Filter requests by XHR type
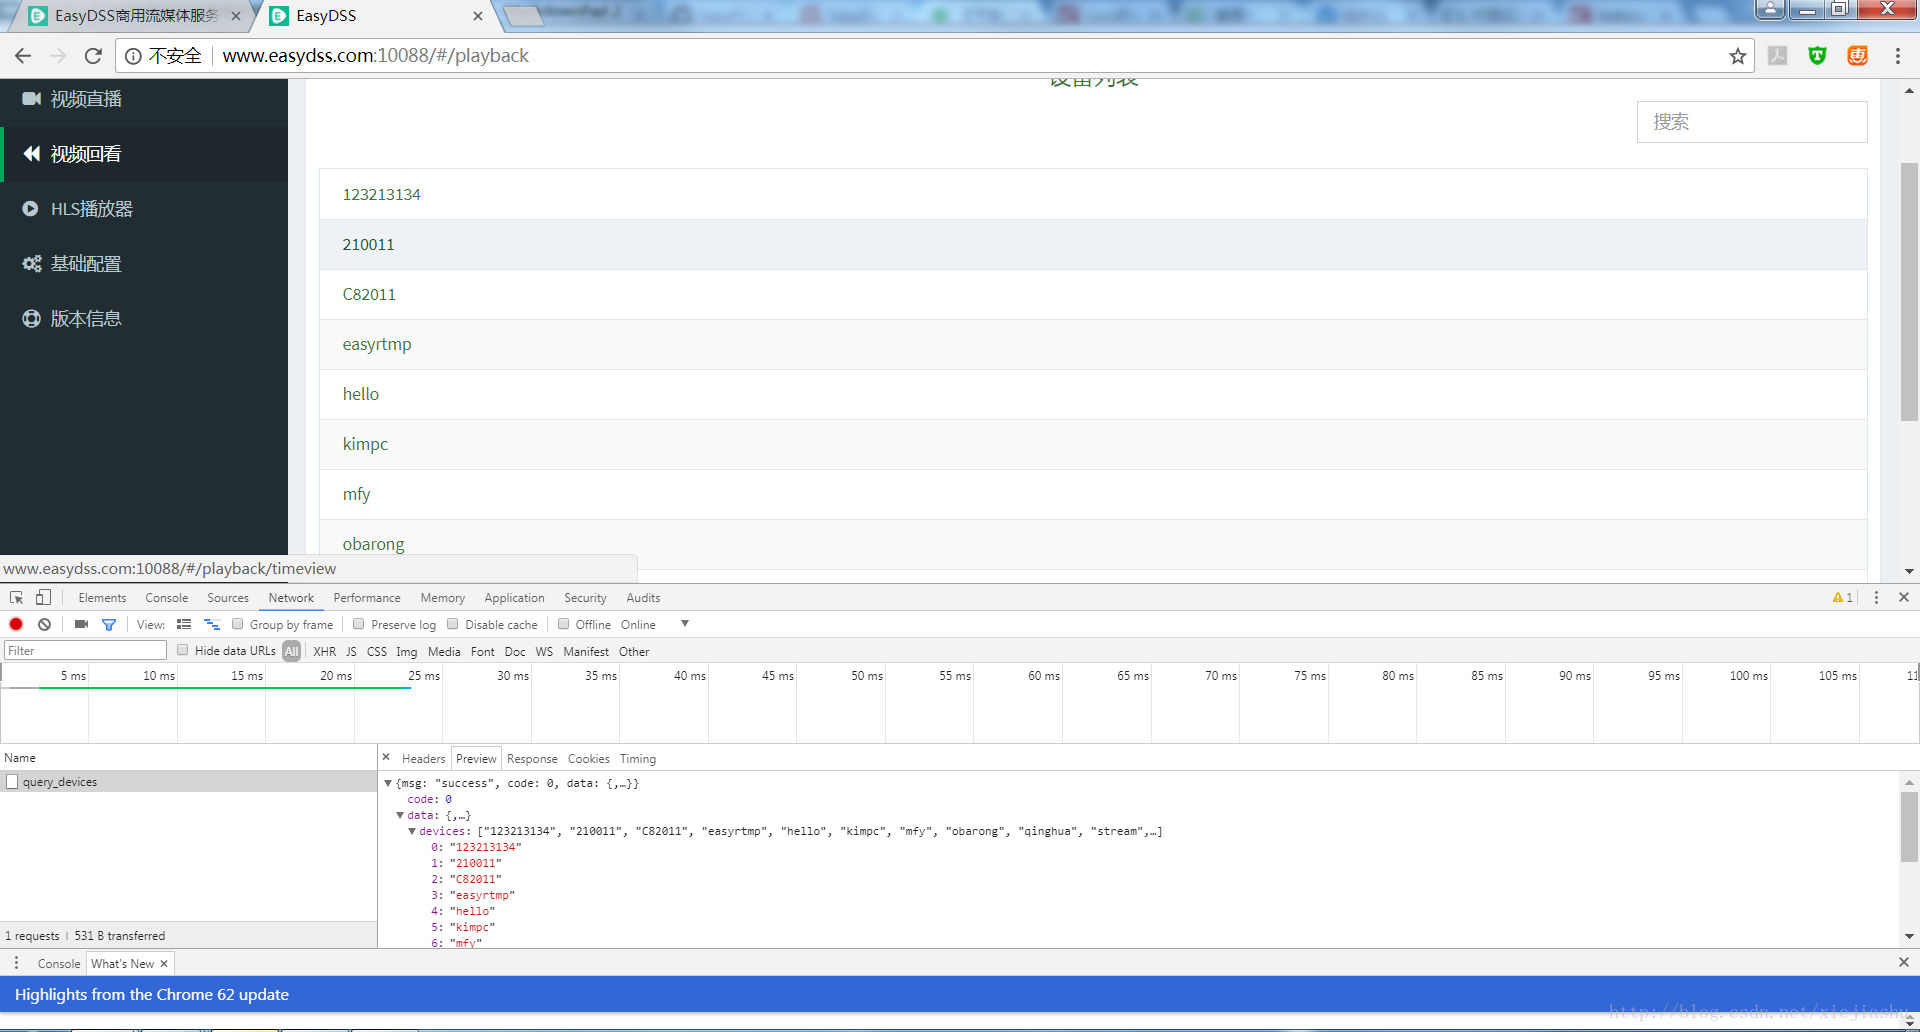 [x=324, y=651]
